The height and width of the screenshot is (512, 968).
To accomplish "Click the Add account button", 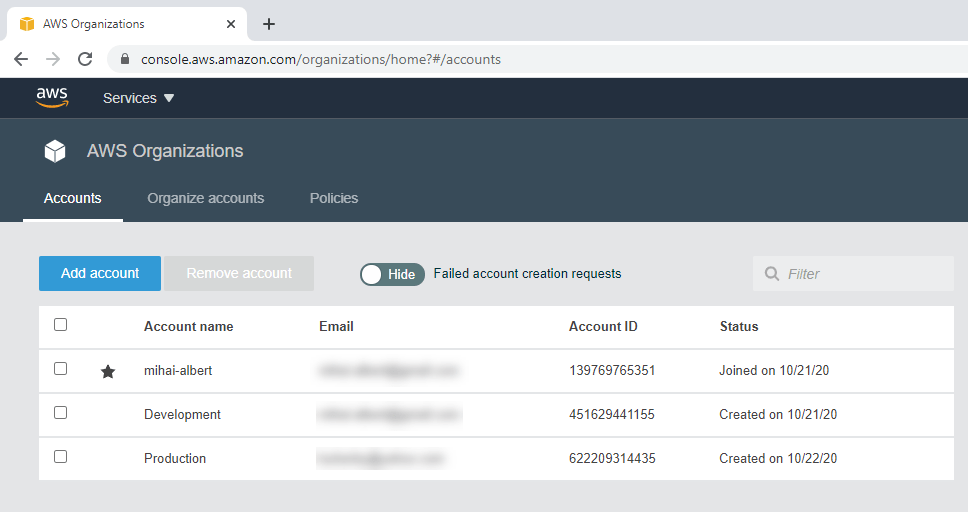I will pos(100,274).
